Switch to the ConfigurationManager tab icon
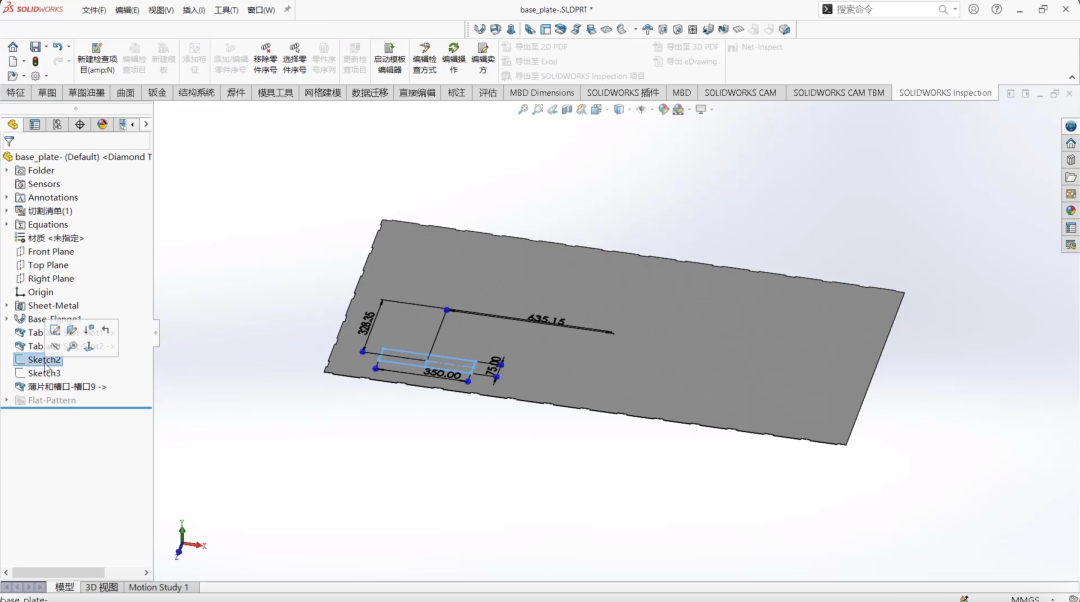This screenshot has height=602, width=1080. [58, 124]
